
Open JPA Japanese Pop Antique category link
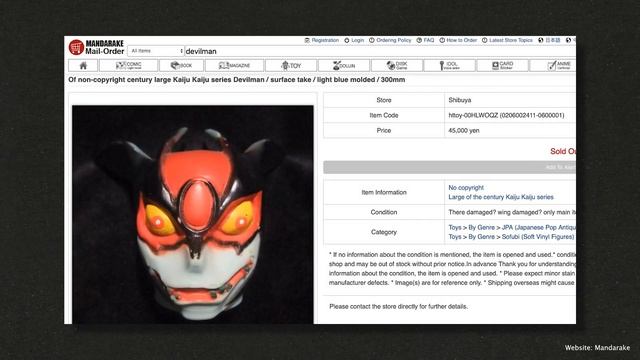click(538, 227)
